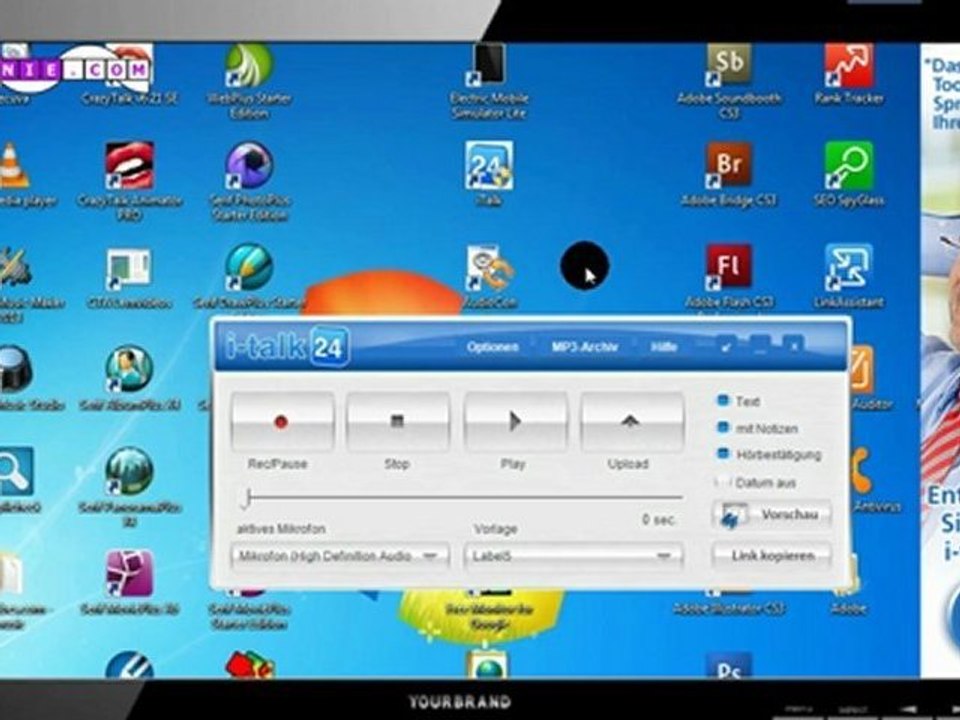Select the Serif PanoramaPlus desktop icon
Image resolution: width=960 pixels, height=720 pixels.
pos(129,487)
